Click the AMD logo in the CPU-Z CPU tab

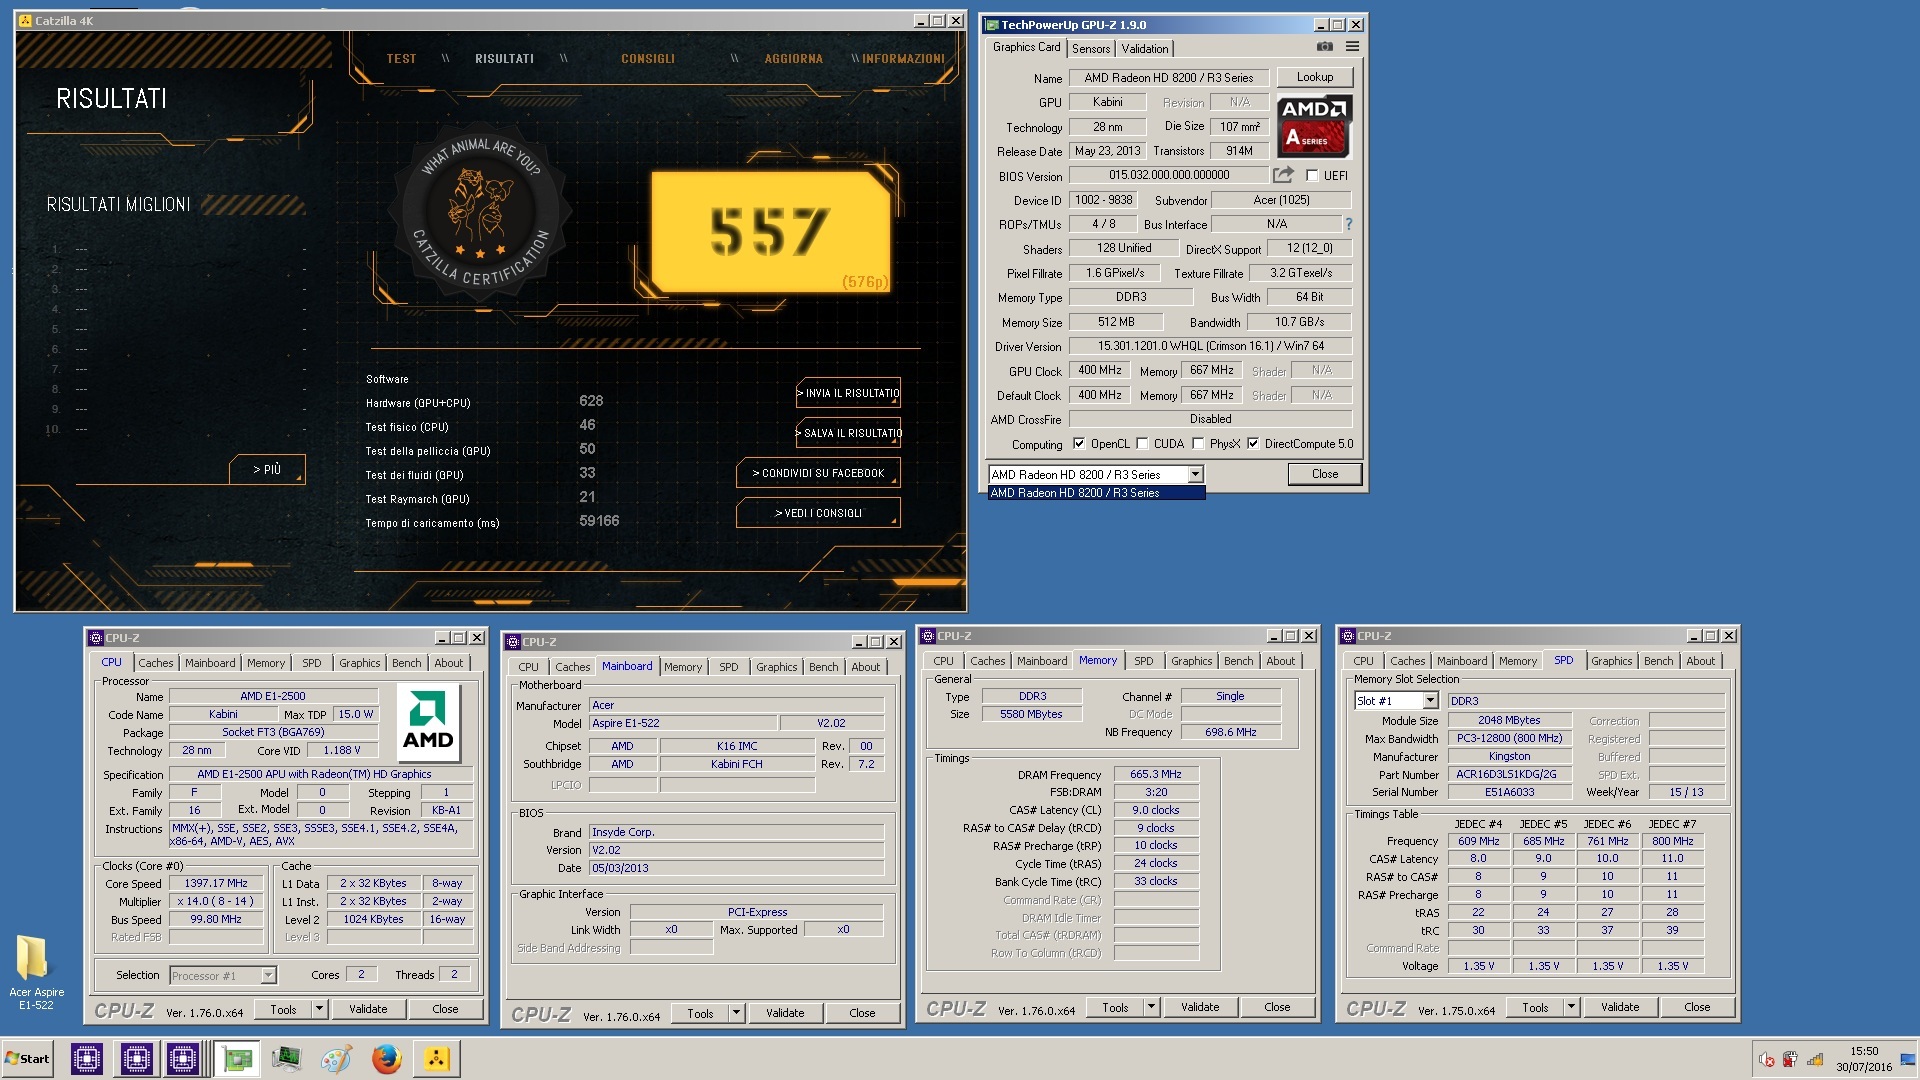point(428,722)
